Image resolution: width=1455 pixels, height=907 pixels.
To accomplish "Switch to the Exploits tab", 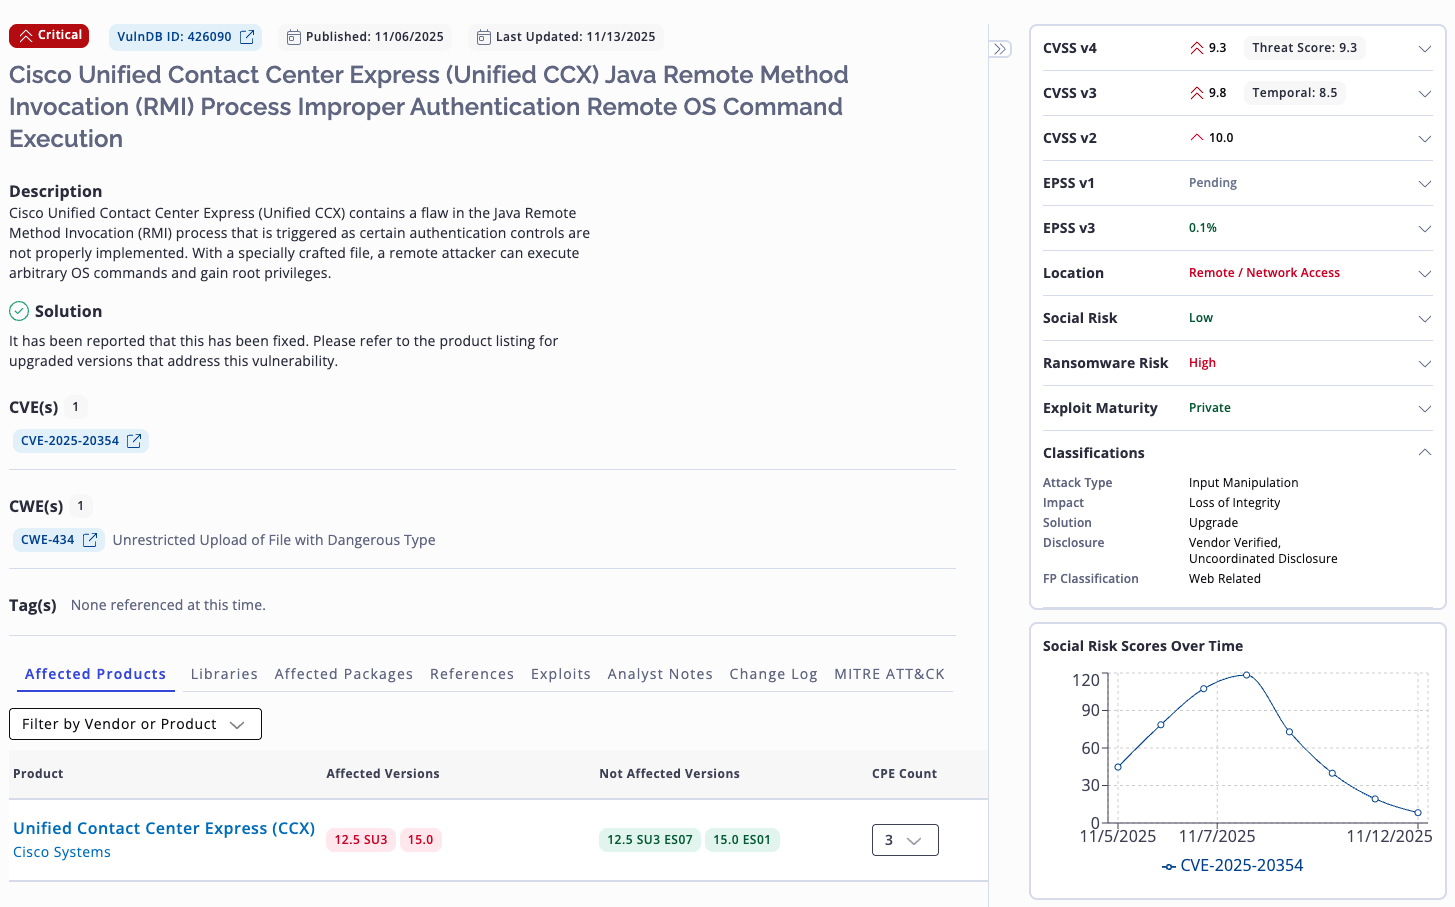I will 560,674.
